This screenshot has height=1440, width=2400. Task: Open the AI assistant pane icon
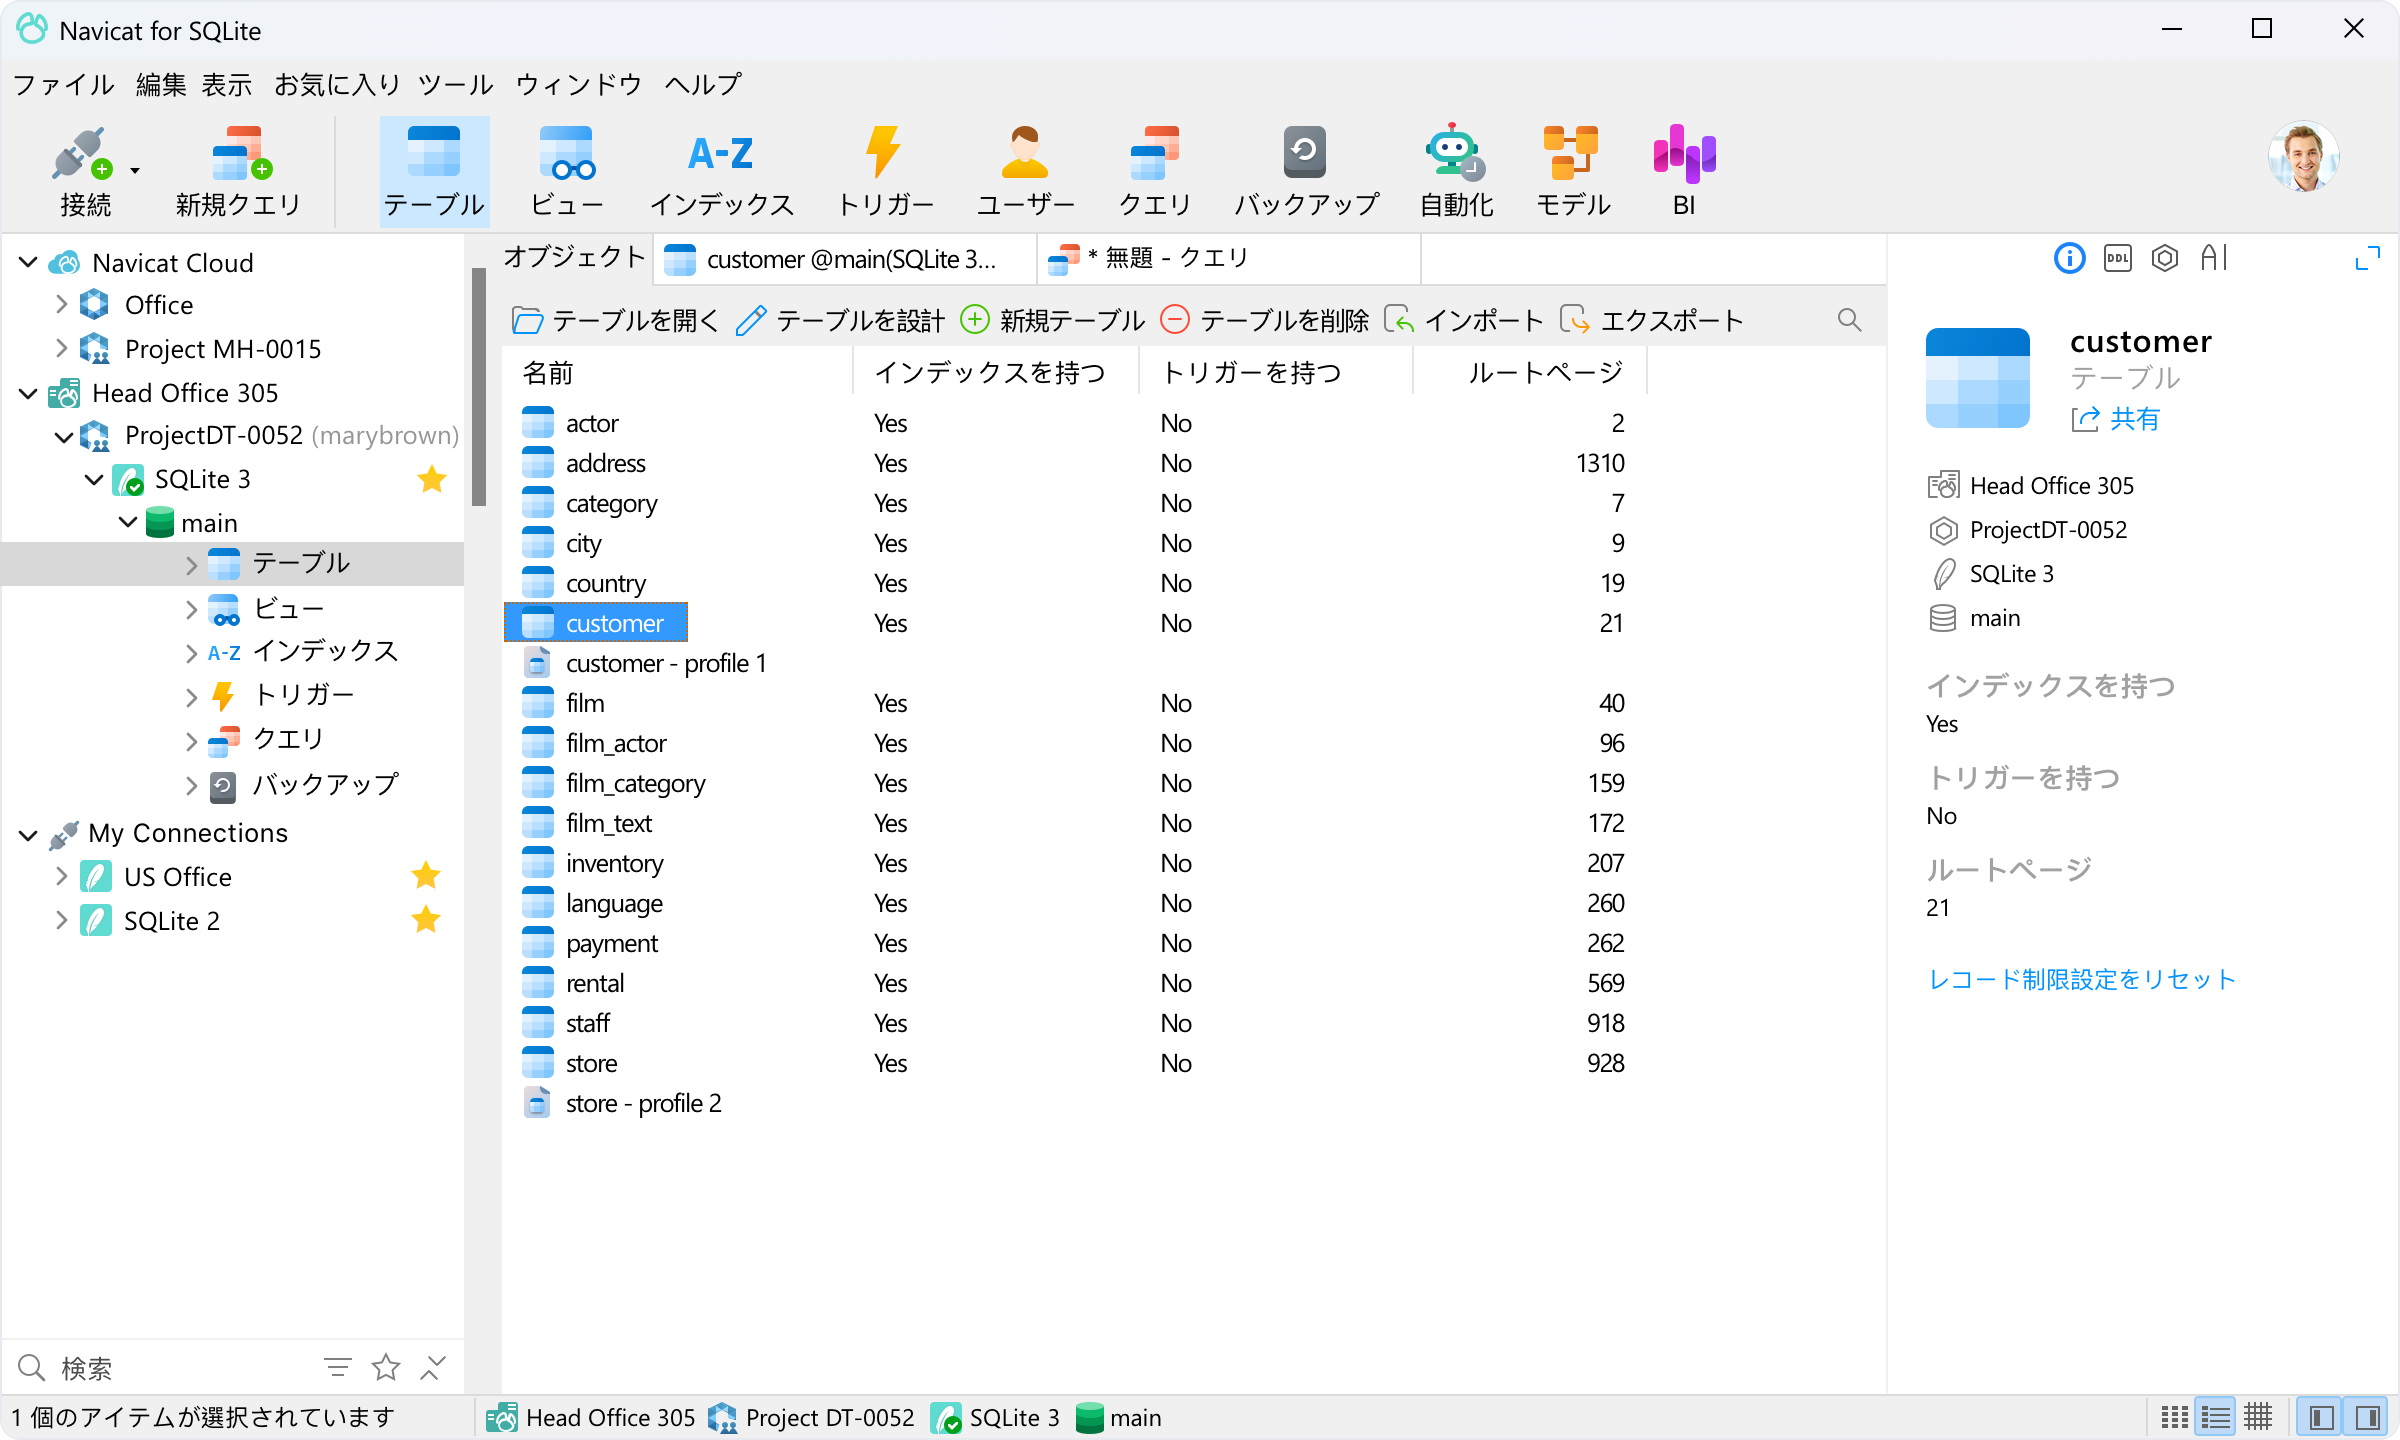(x=2214, y=259)
